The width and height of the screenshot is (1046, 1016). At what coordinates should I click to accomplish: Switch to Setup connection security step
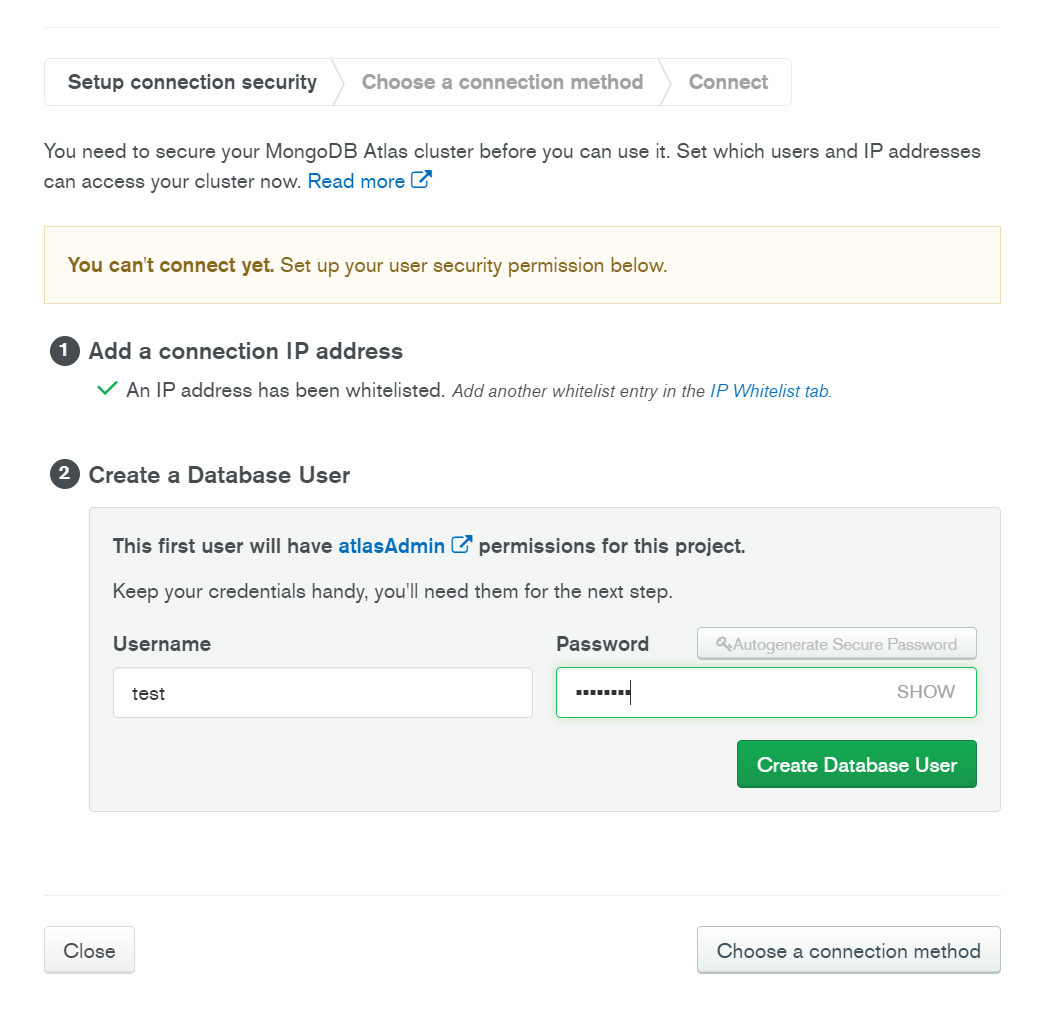point(192,82)
